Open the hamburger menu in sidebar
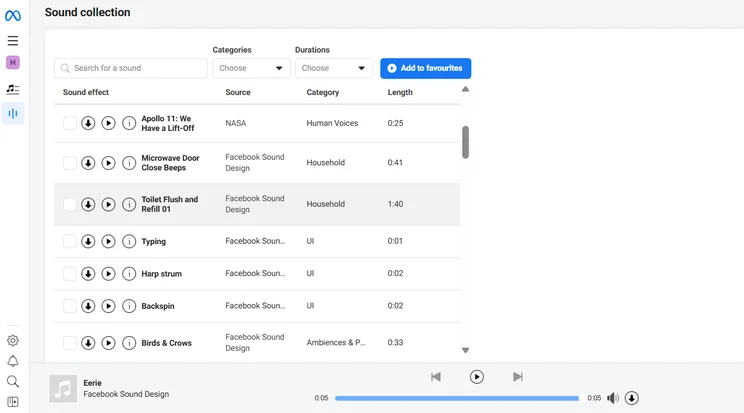 13,41
